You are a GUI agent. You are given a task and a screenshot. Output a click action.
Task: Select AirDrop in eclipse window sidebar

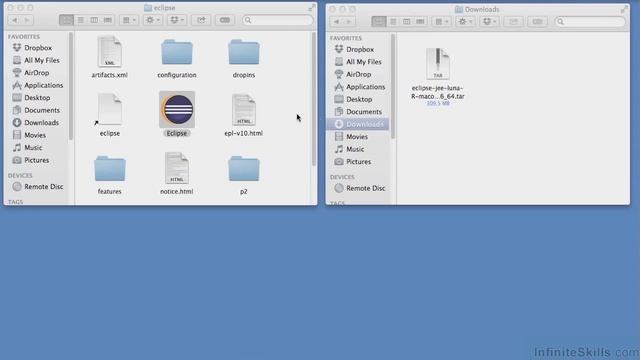coord(38,73)
